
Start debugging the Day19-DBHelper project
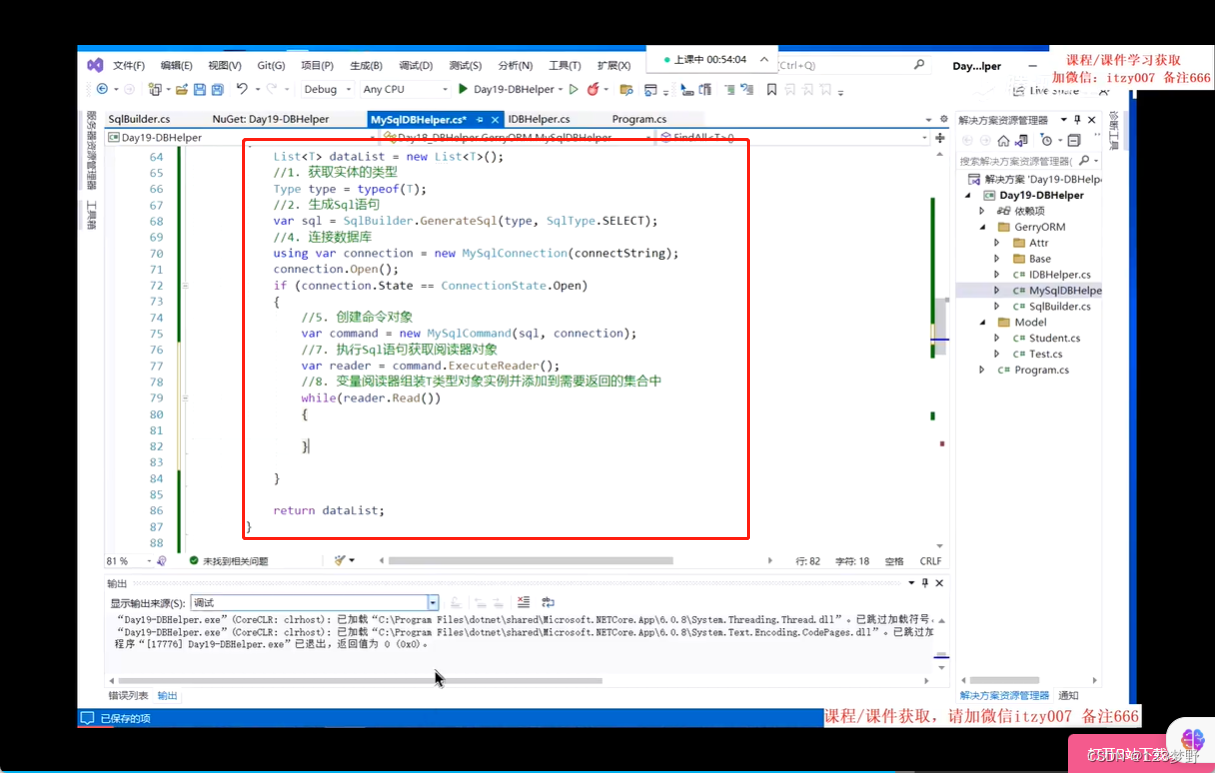(463, 89)
